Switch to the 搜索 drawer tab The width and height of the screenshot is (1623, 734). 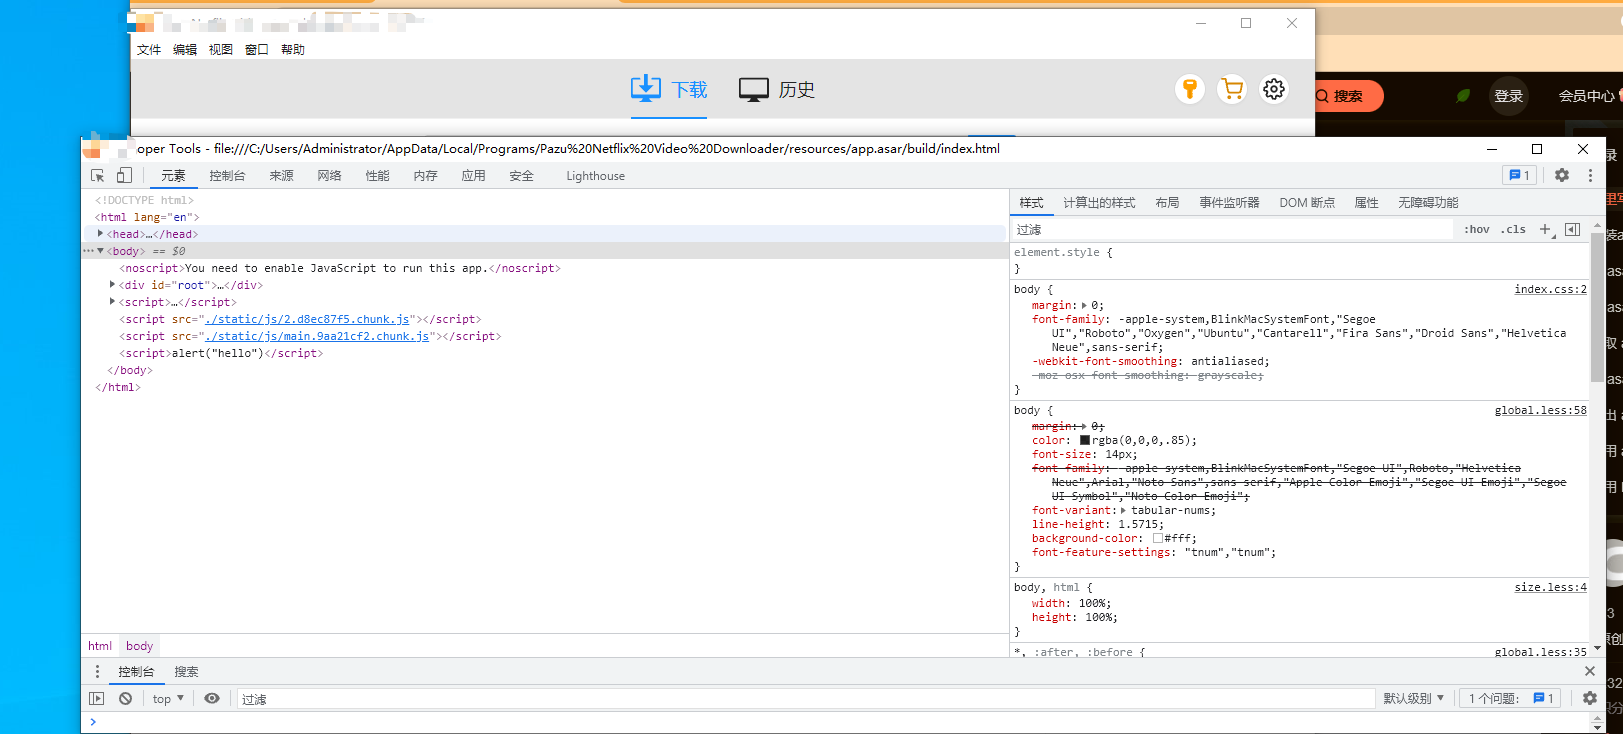[186, 671]
